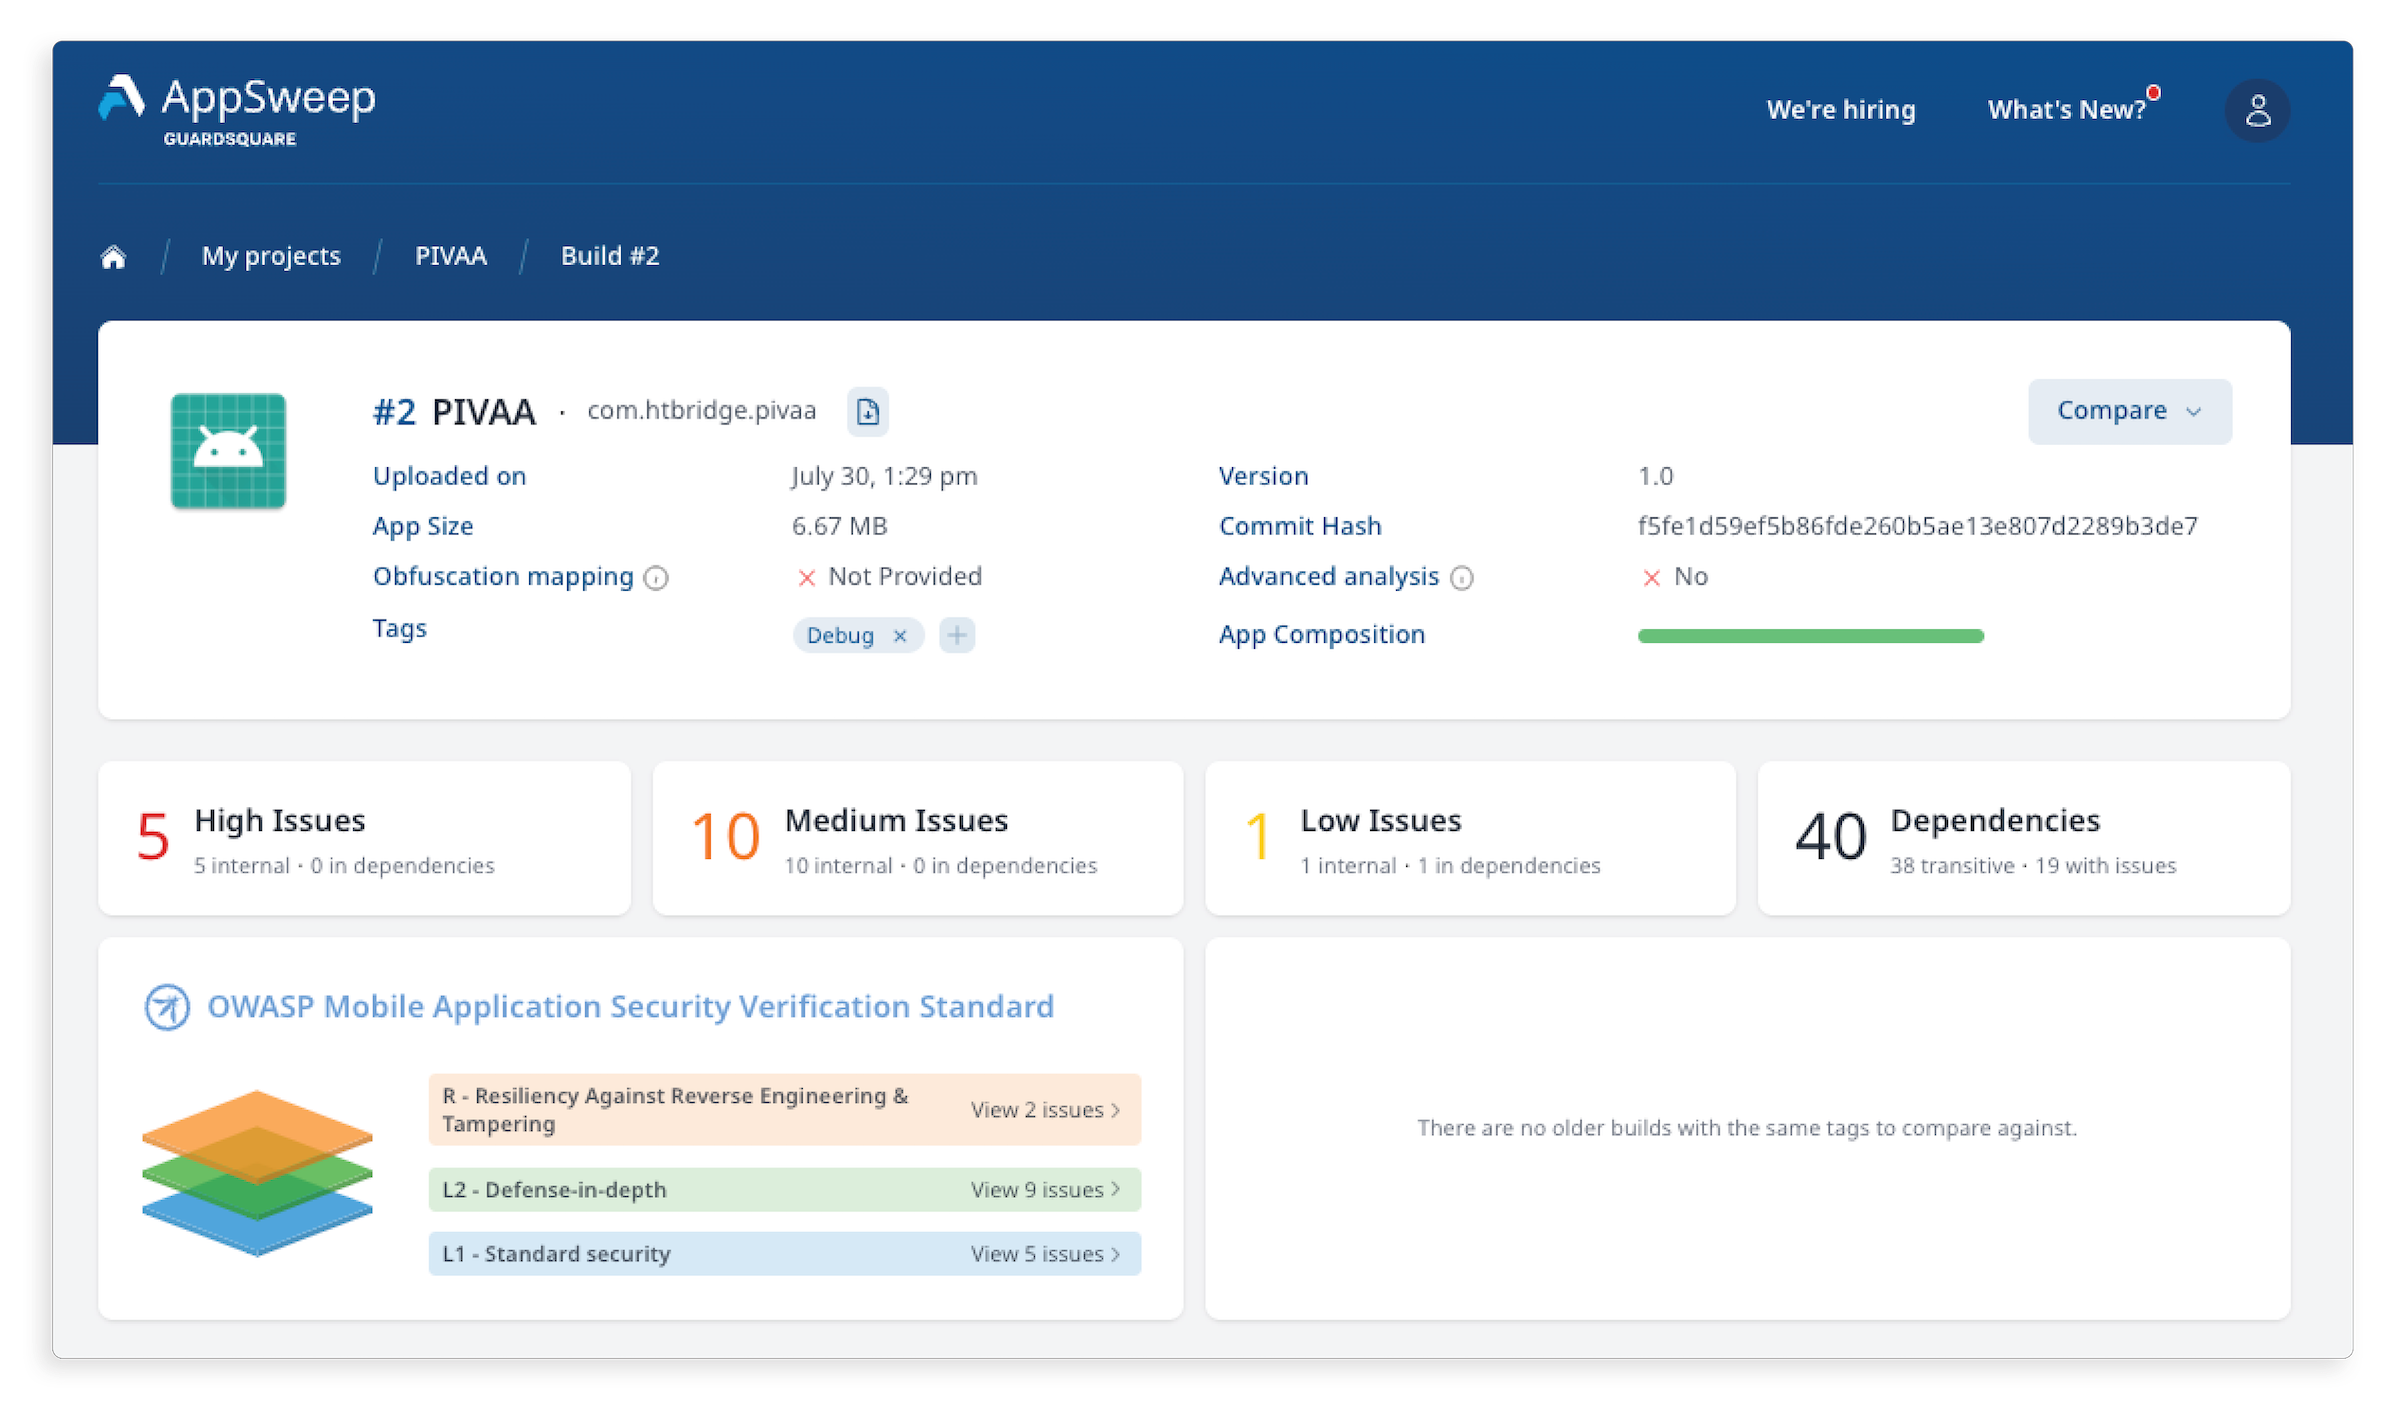The width and height of the screenshot is (2400, 1412).
Task: Expand View 2 issues for Resiliency section
Action: [x=1044, y=1109]
